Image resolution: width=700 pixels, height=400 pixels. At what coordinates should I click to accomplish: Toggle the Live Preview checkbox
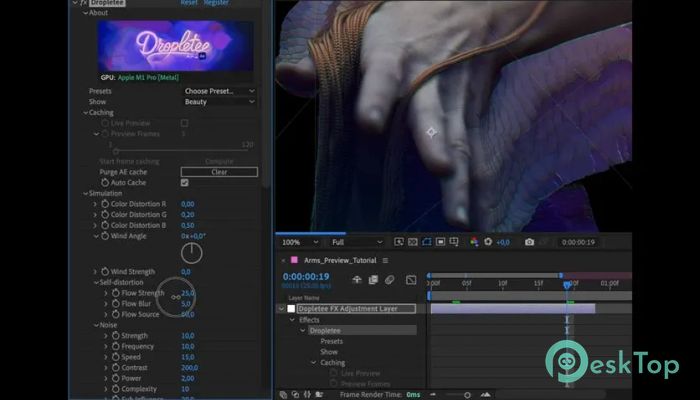(x=184, y=123)
